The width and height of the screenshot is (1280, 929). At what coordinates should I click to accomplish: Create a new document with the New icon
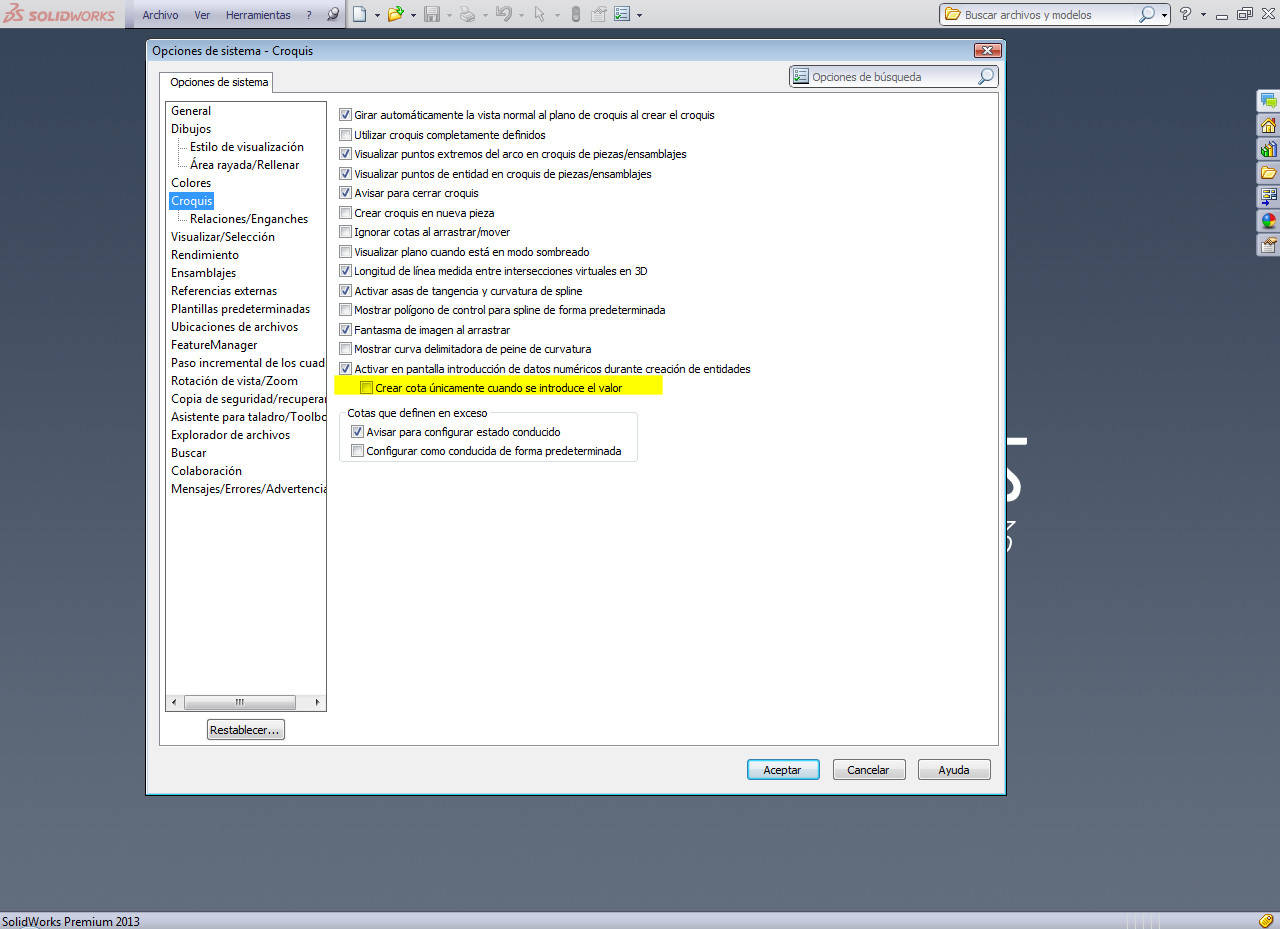pos(359,14)
